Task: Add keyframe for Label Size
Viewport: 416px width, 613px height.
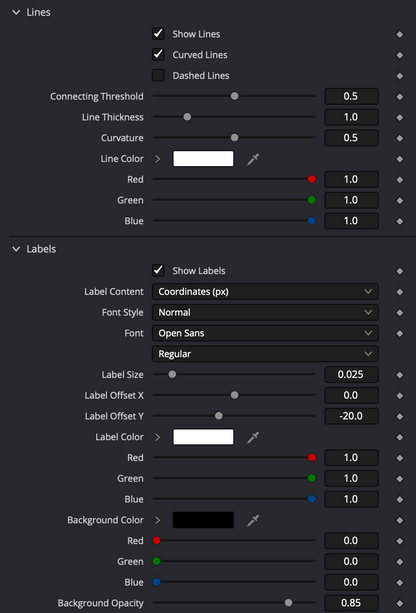Action: click(399, 375)
